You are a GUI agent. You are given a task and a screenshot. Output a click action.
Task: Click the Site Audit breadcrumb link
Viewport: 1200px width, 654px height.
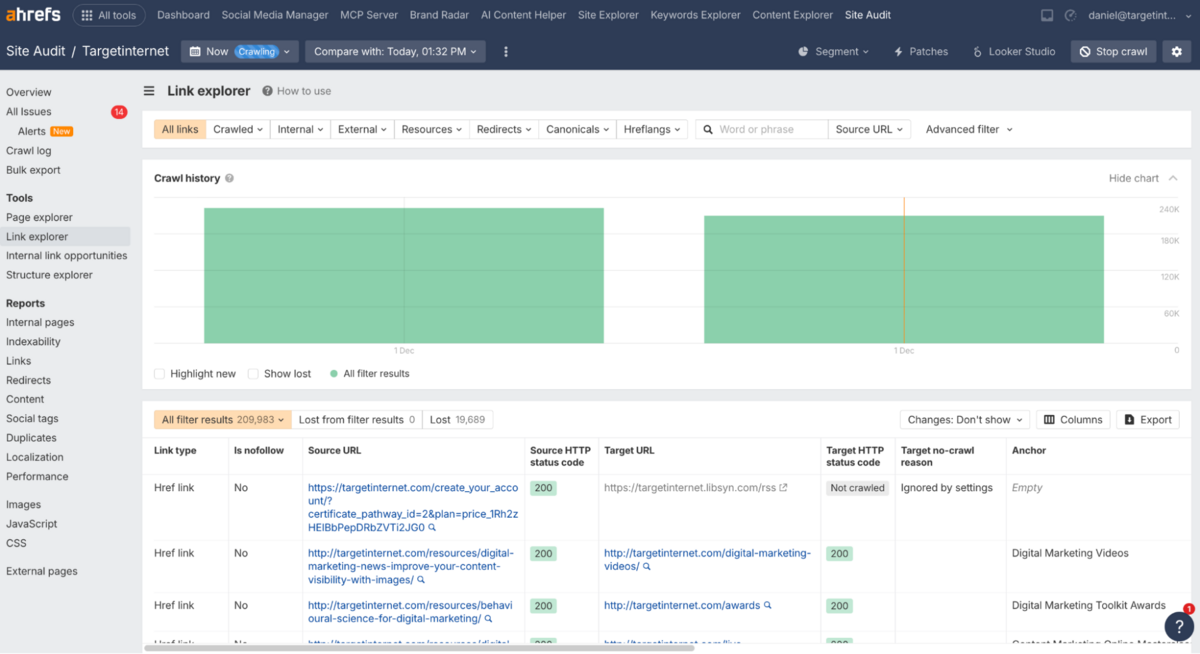(x=35, y=51)
